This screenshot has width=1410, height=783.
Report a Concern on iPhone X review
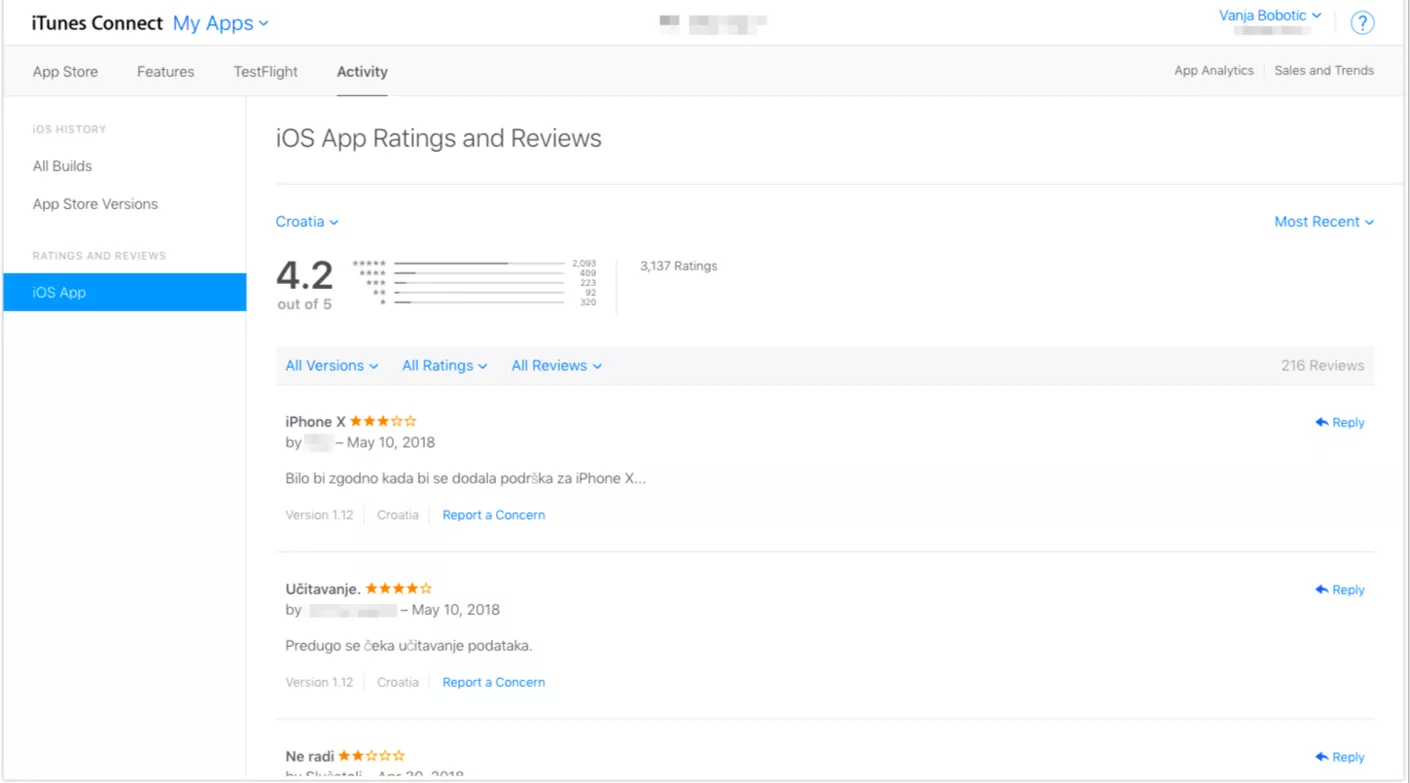click(494, 515)
